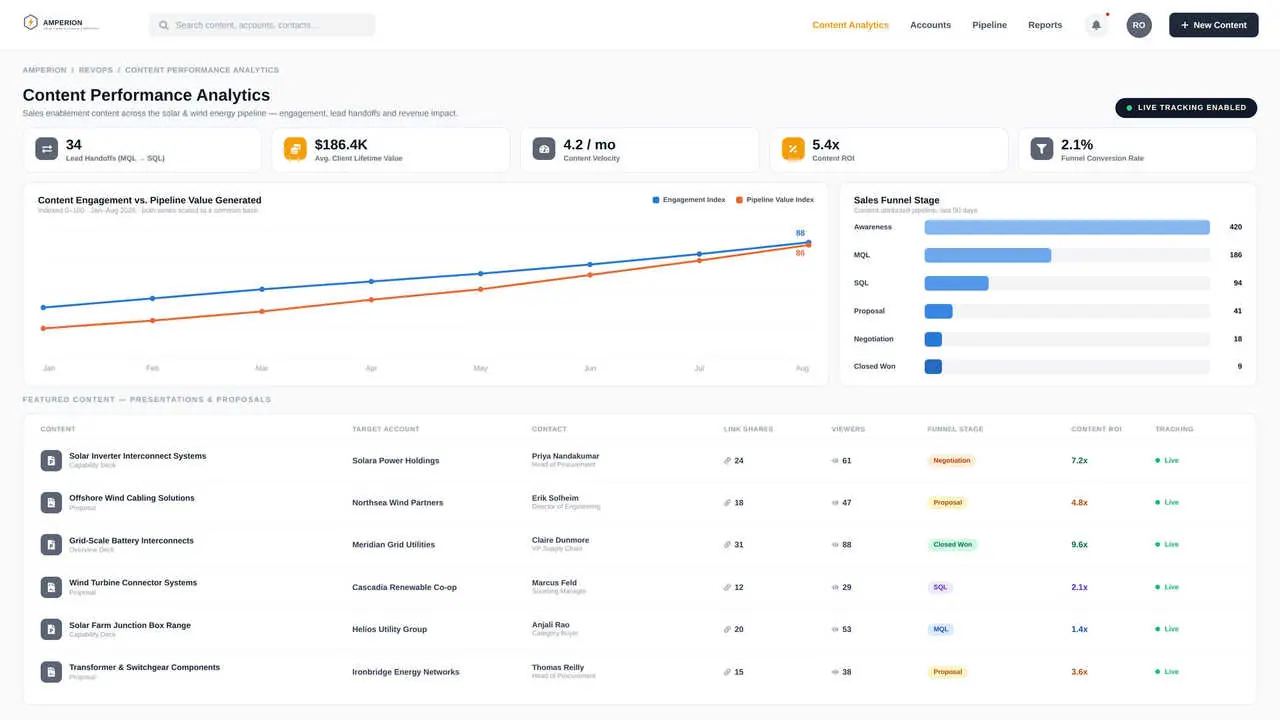Click the document icon for Grid-Scale Battery Interconnects
This screenshot has height=720, width=1280.
[x=51, y=545]
